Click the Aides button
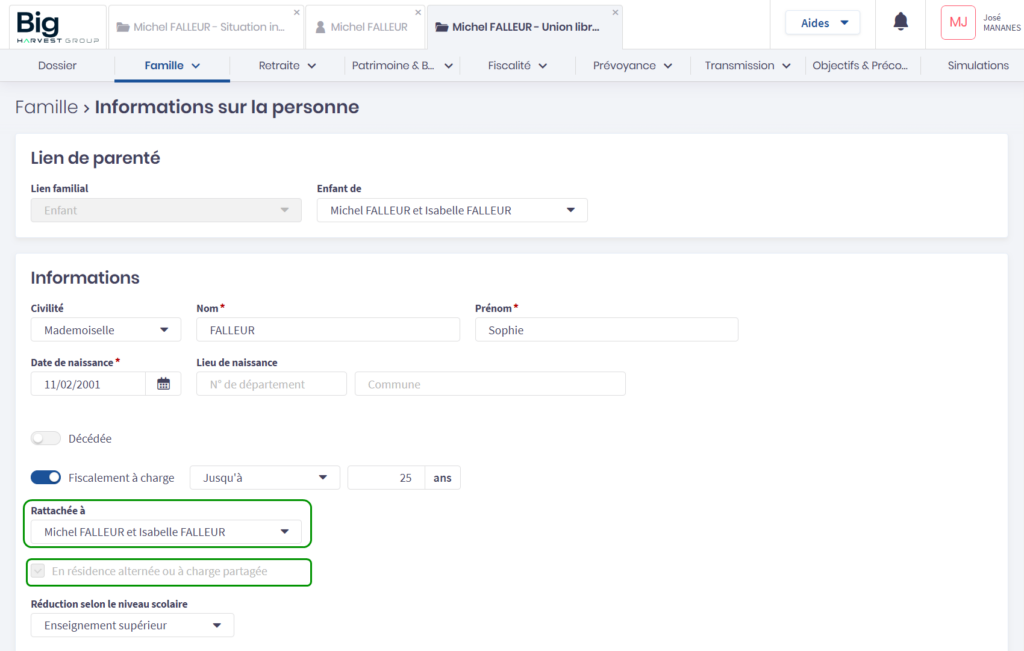The height and width of the screenshot is (651, 1024). 822,23
